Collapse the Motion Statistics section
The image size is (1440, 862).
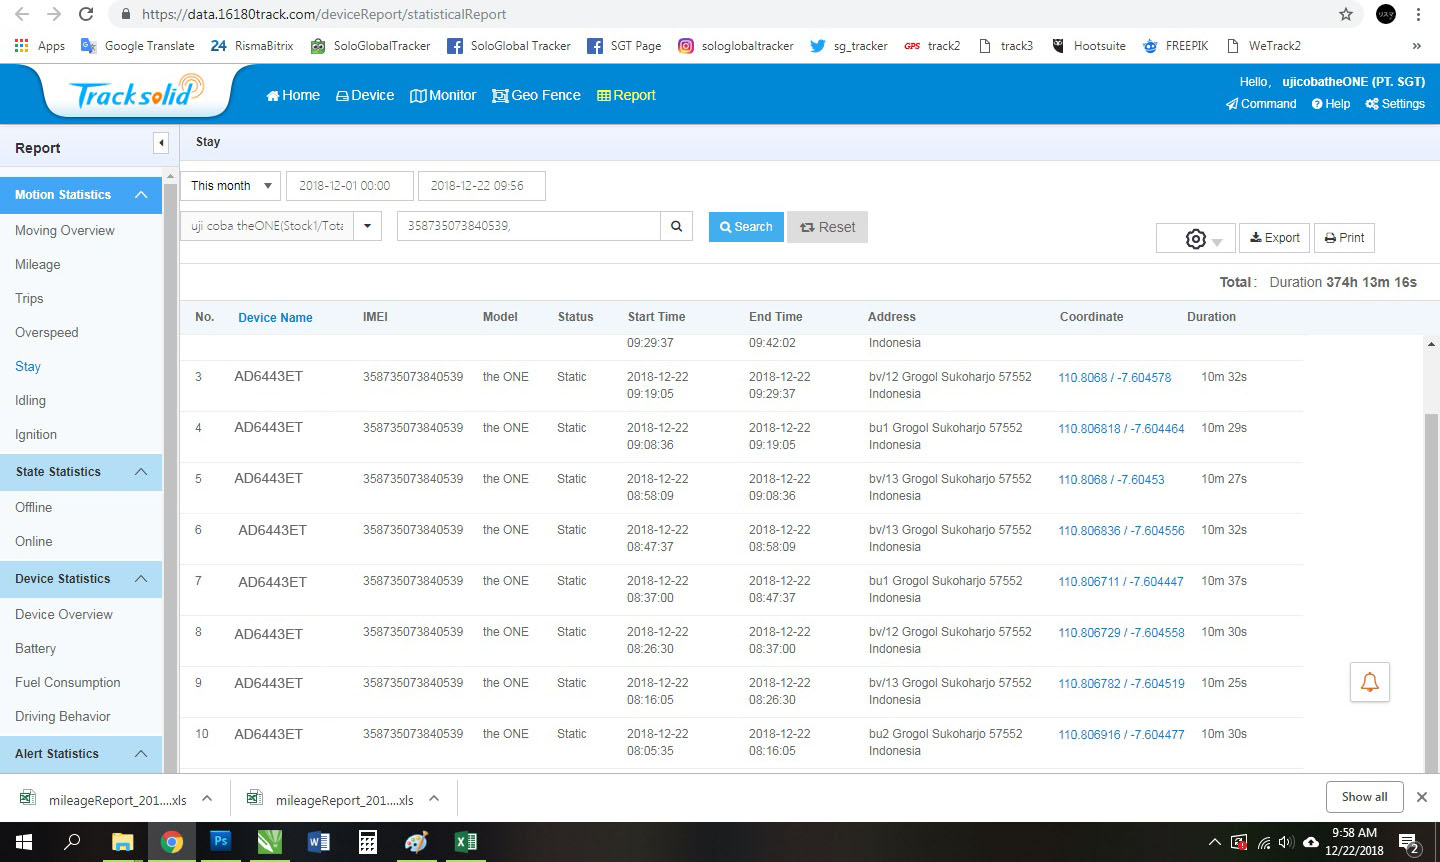[x=141, y=195]
